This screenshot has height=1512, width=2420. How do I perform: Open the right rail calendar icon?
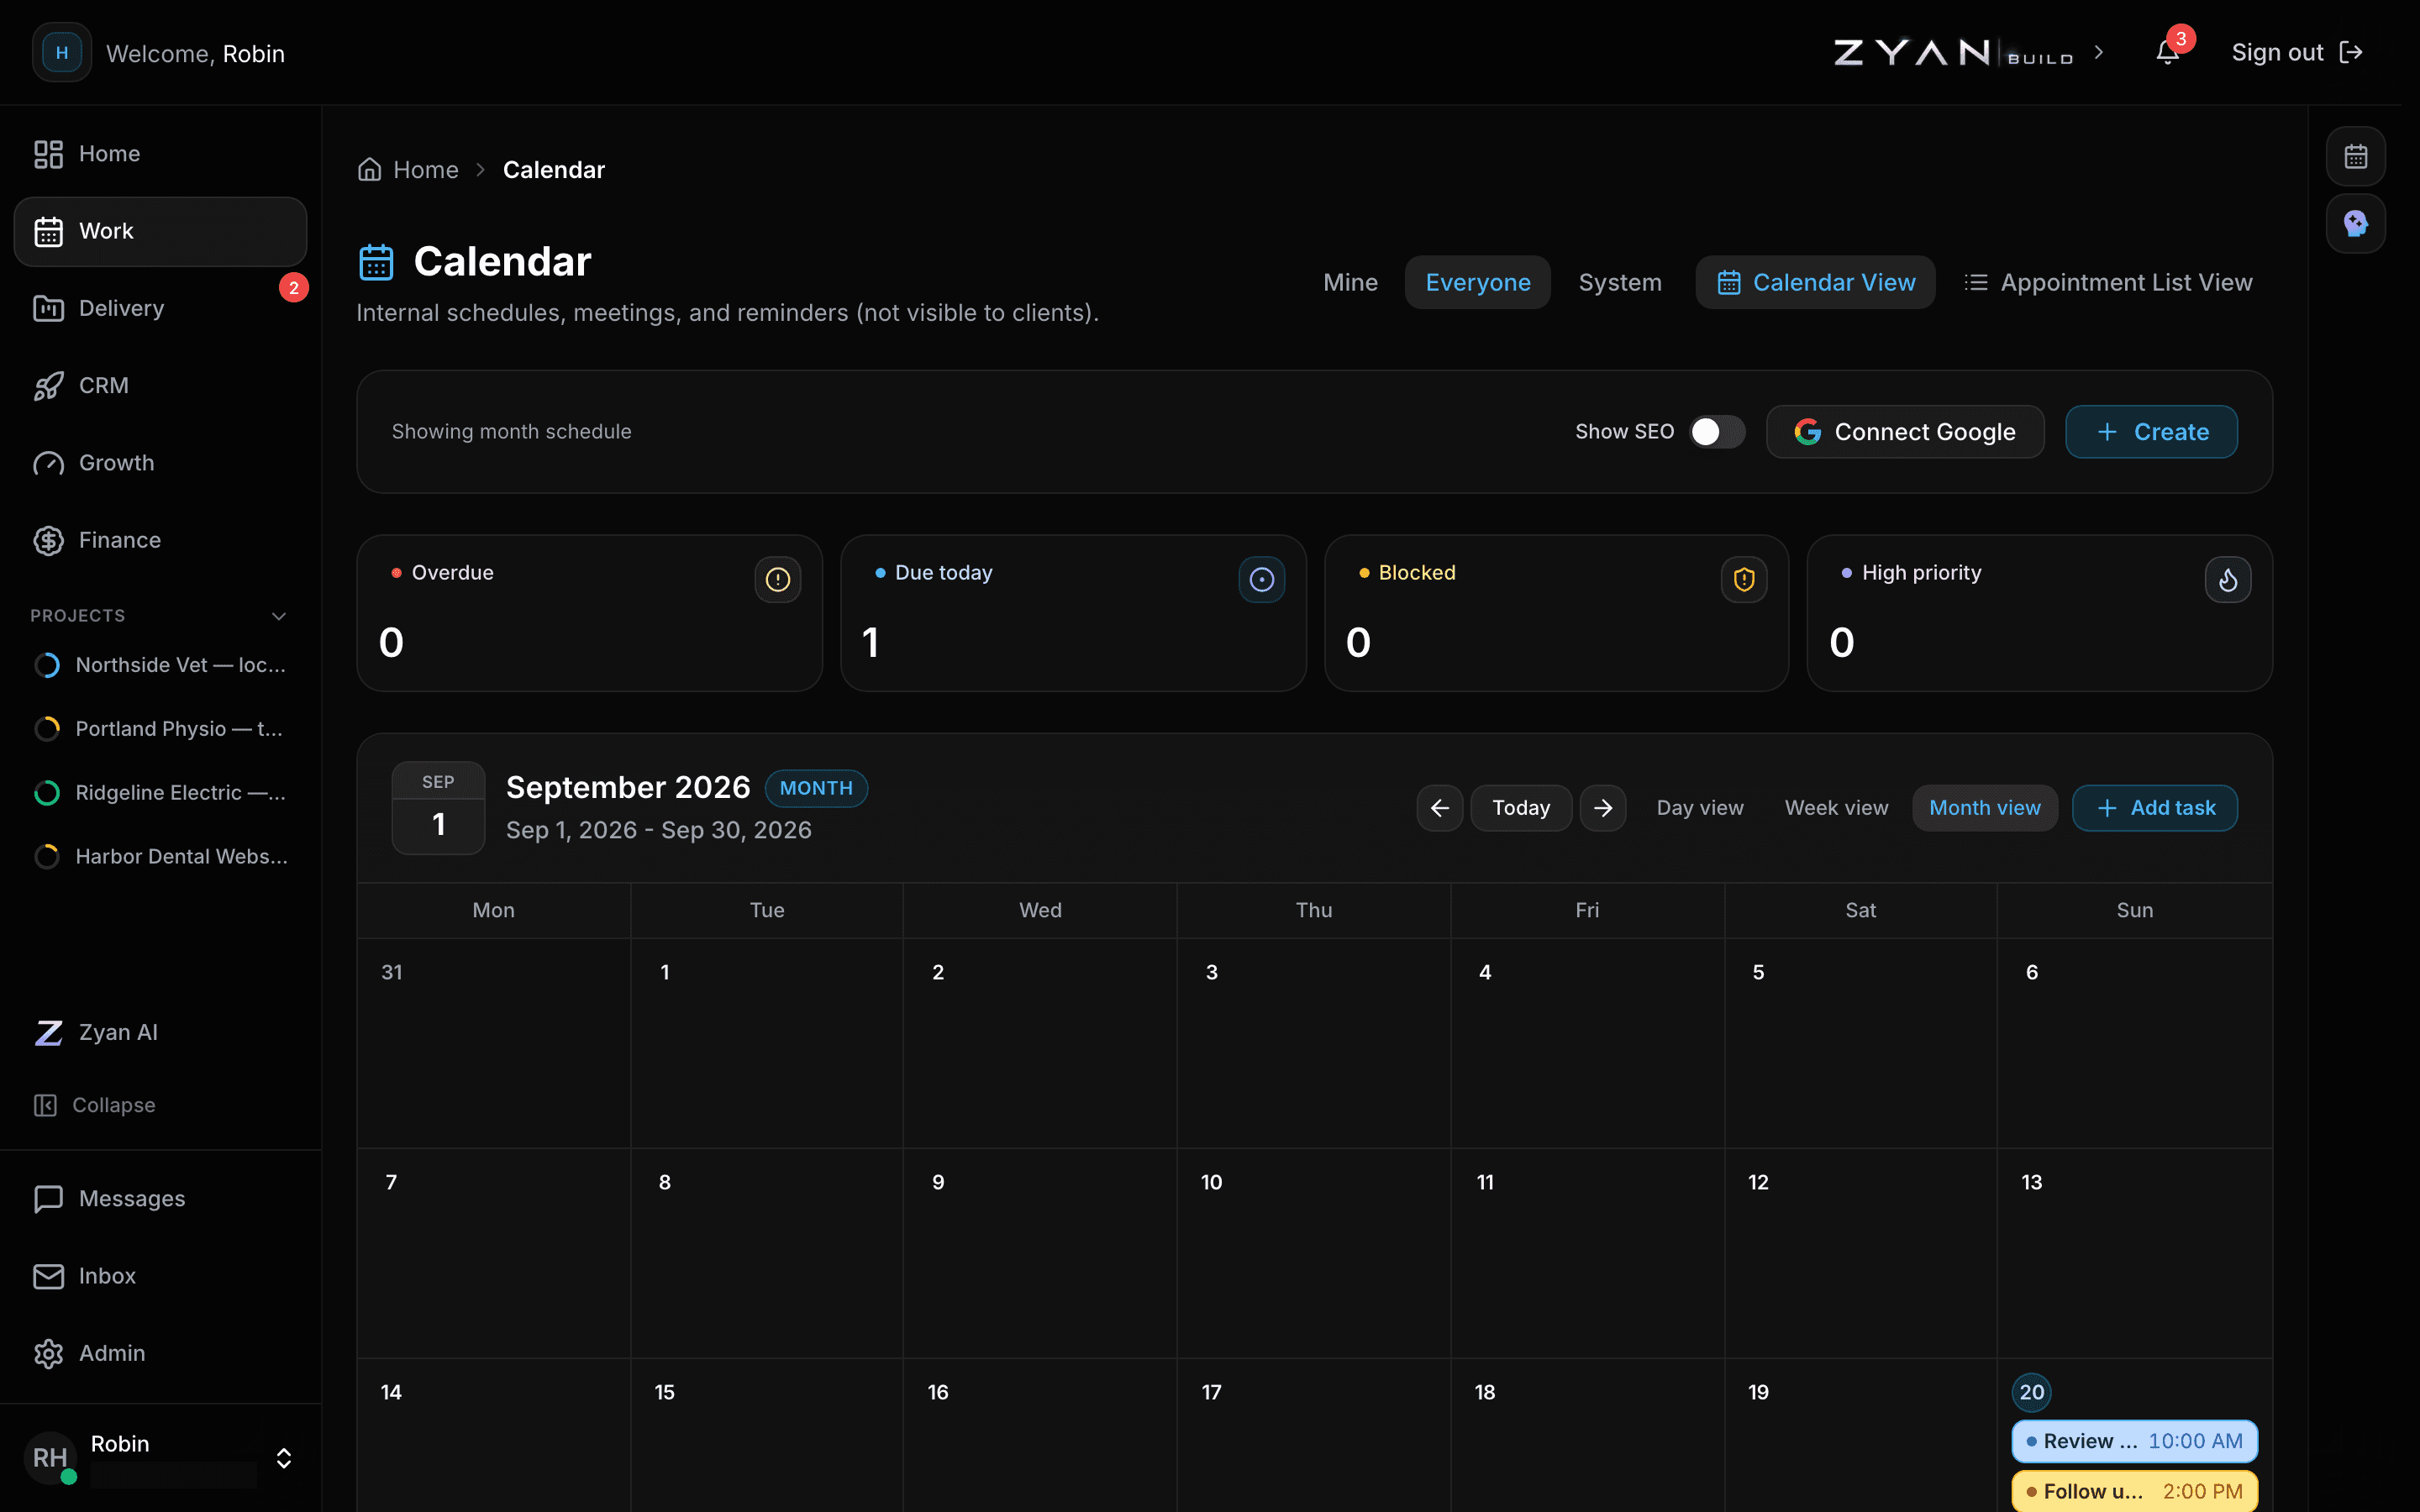(2355, 156)
